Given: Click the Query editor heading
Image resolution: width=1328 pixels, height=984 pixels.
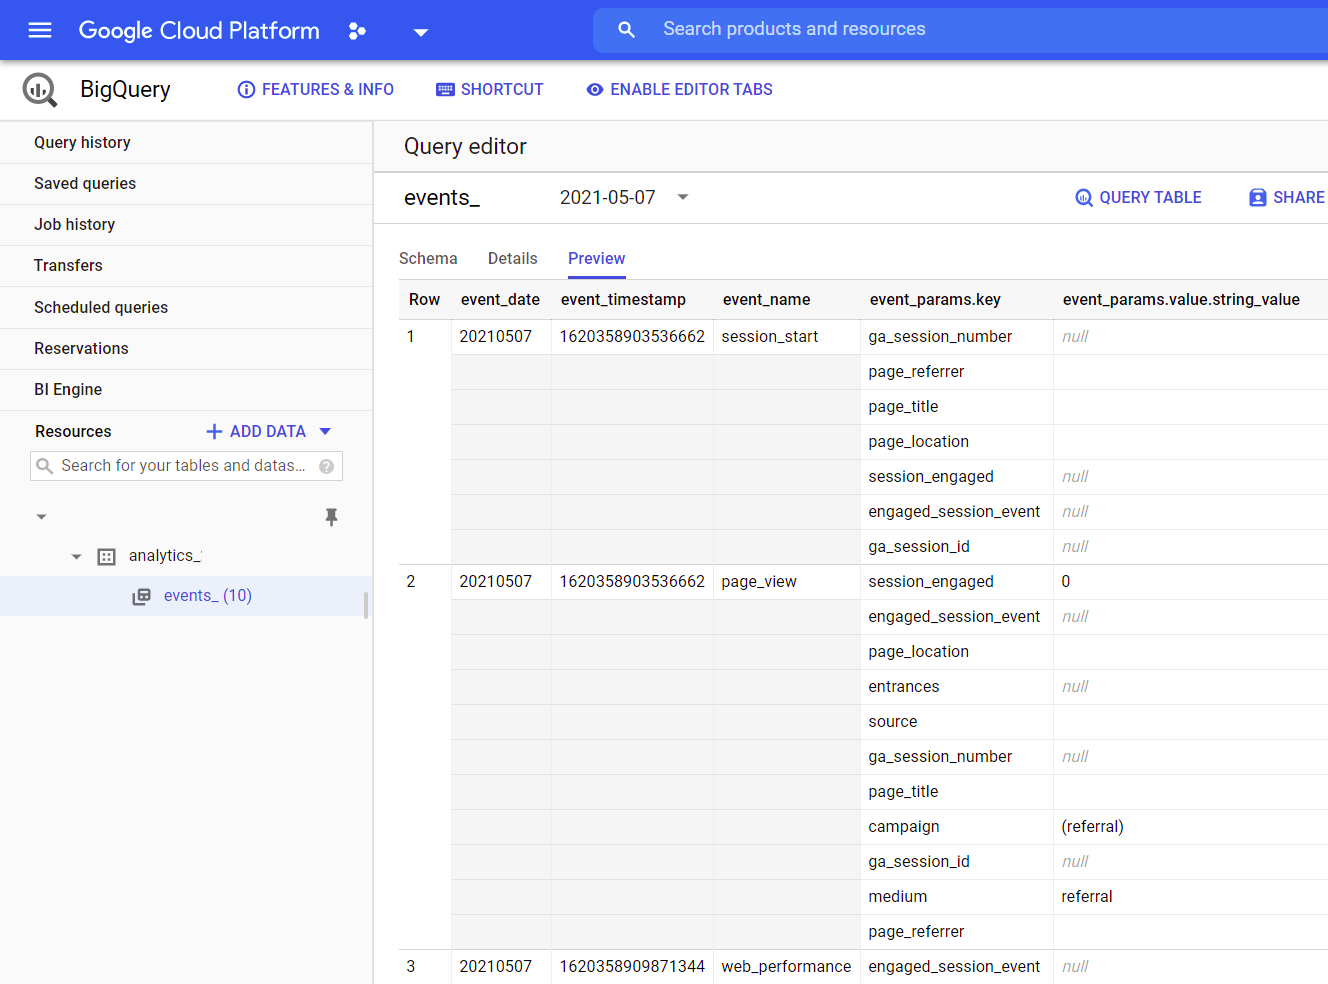Looking at the screenshot, I should [465, 147].
